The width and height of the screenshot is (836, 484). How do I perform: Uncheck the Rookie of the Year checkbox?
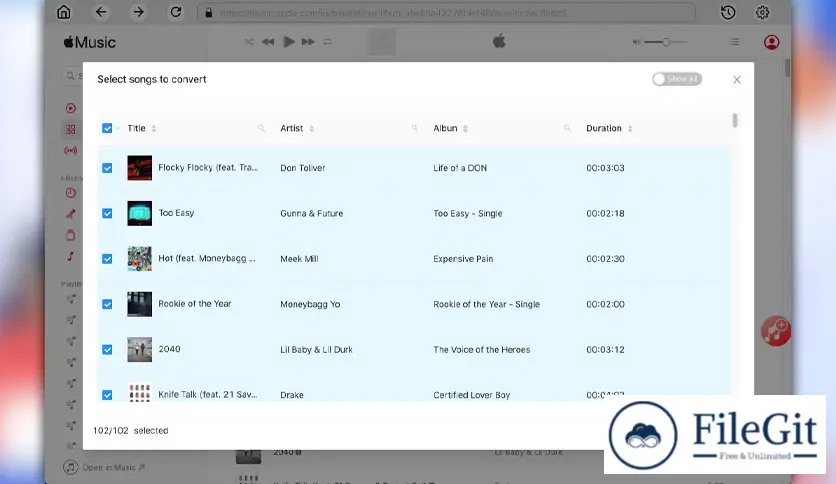point(107,304)
